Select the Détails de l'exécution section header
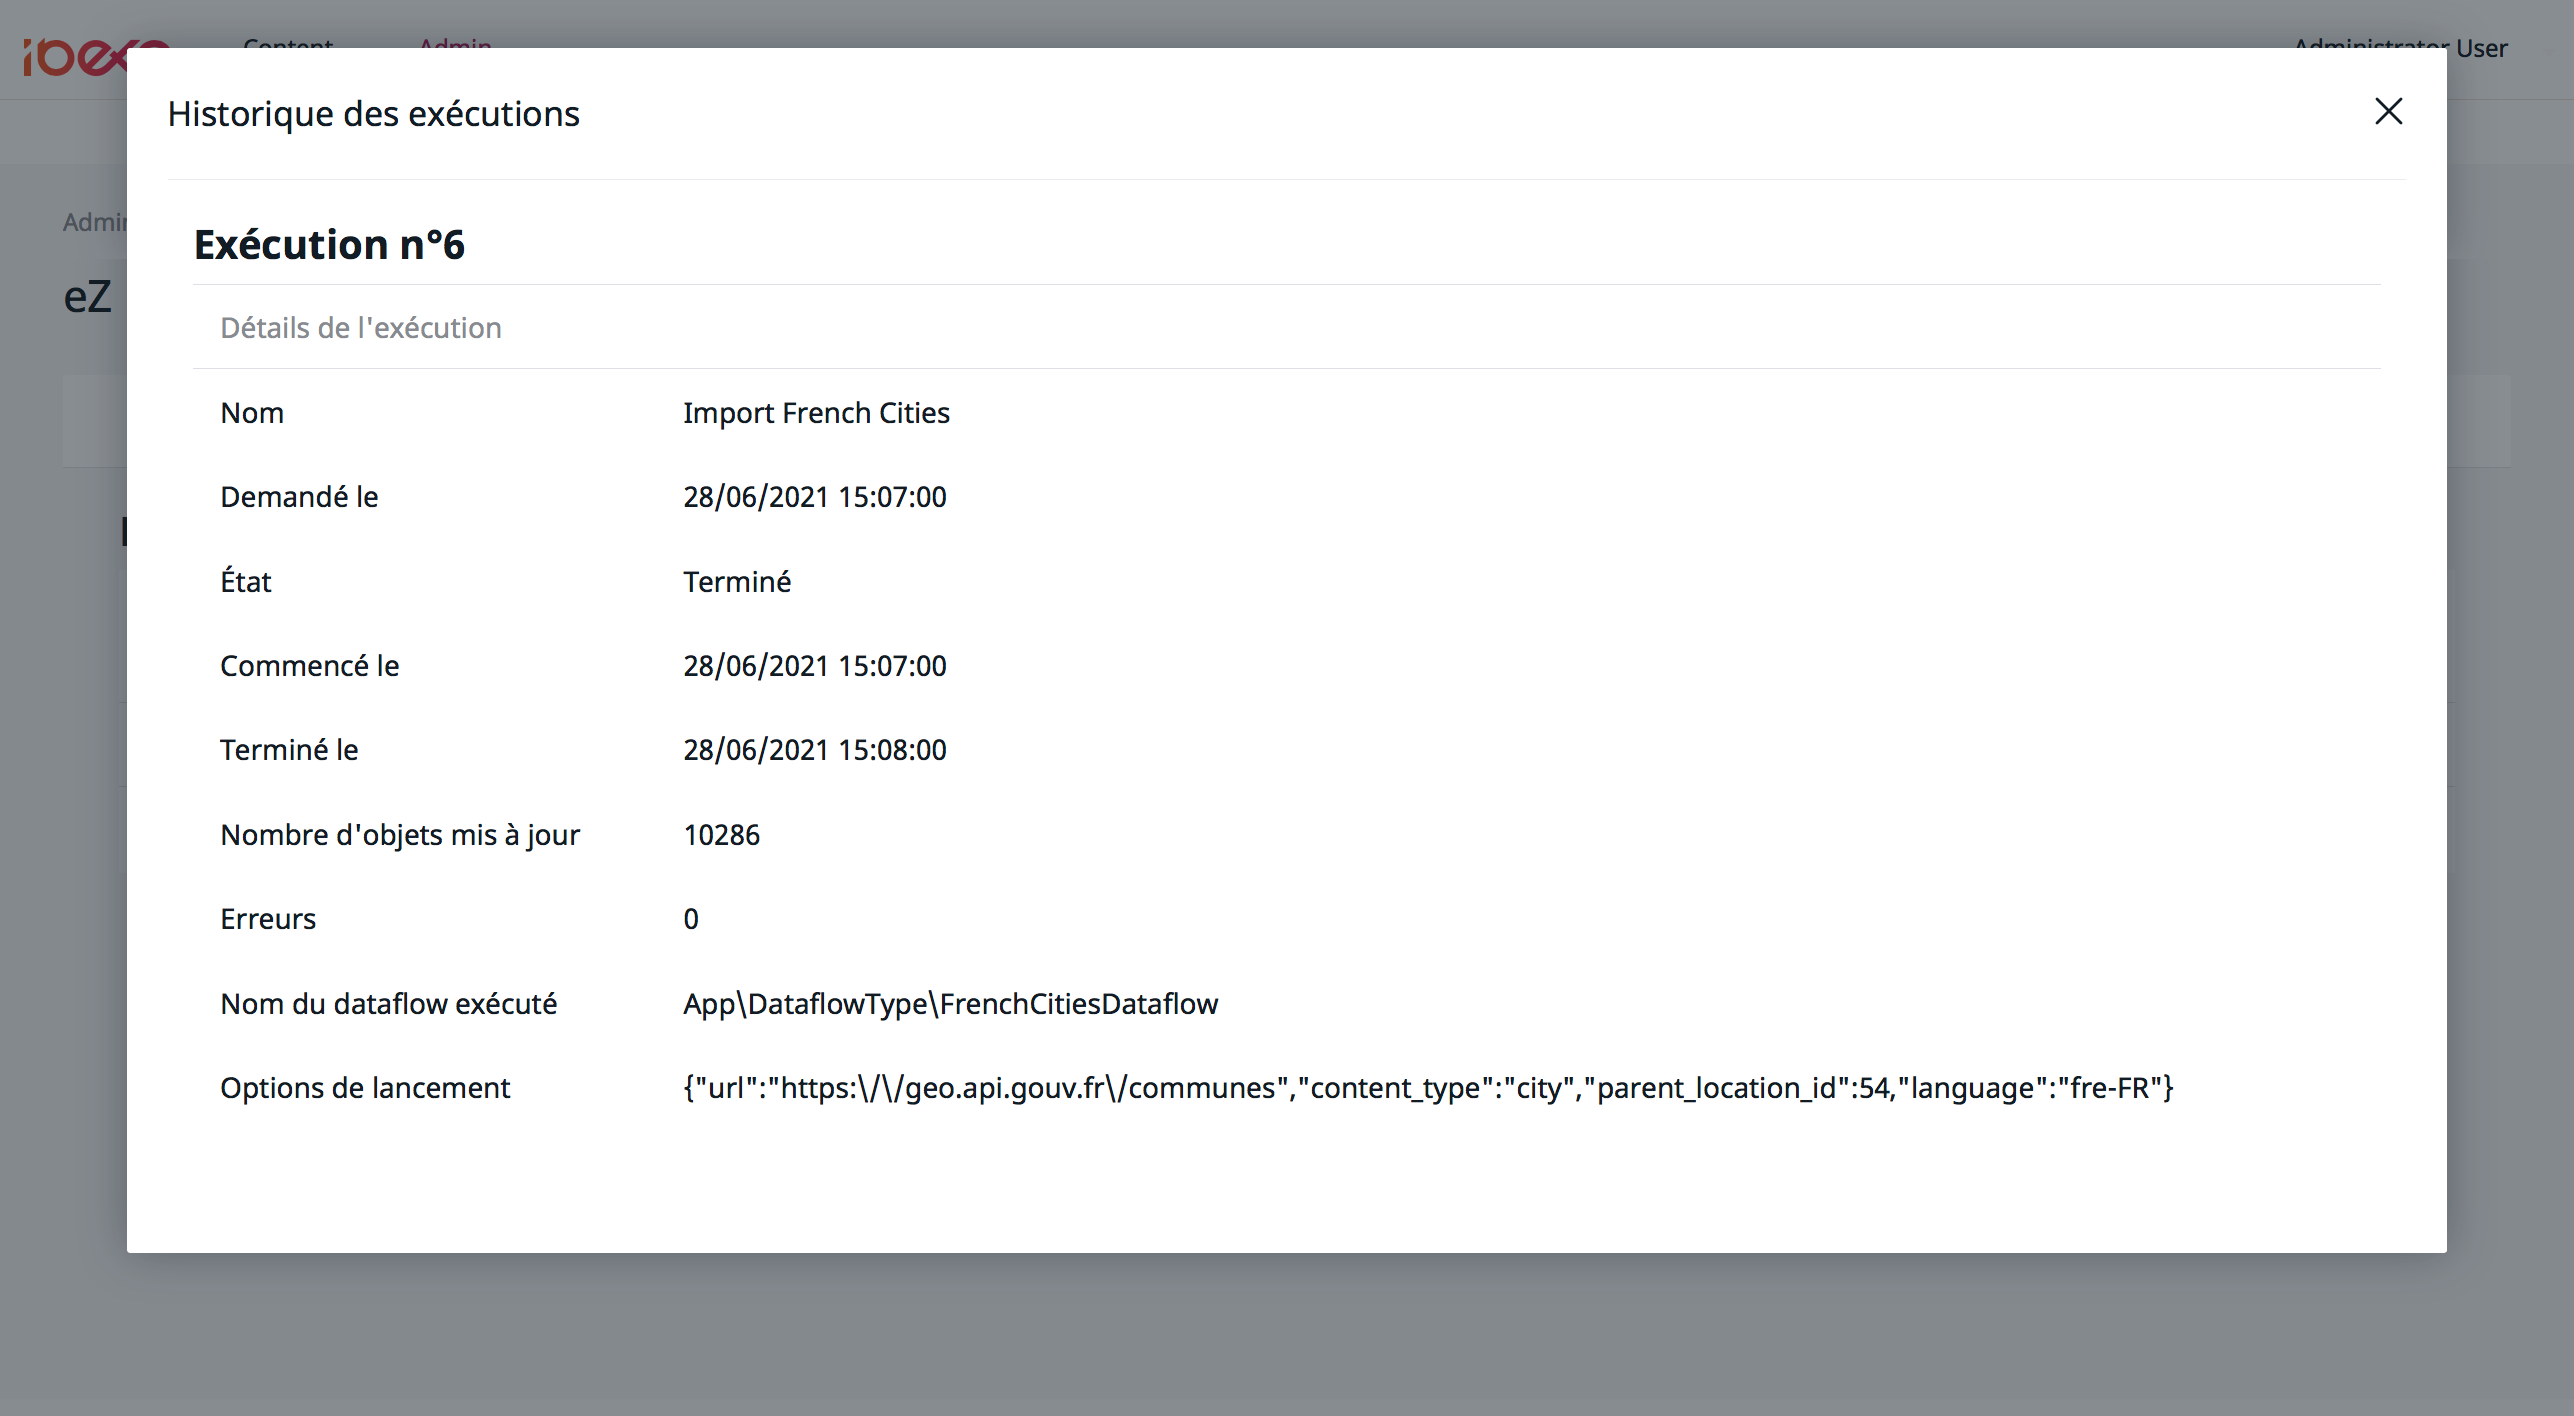This screenshot has height=1416, width=2574. [x=361, y=328]
